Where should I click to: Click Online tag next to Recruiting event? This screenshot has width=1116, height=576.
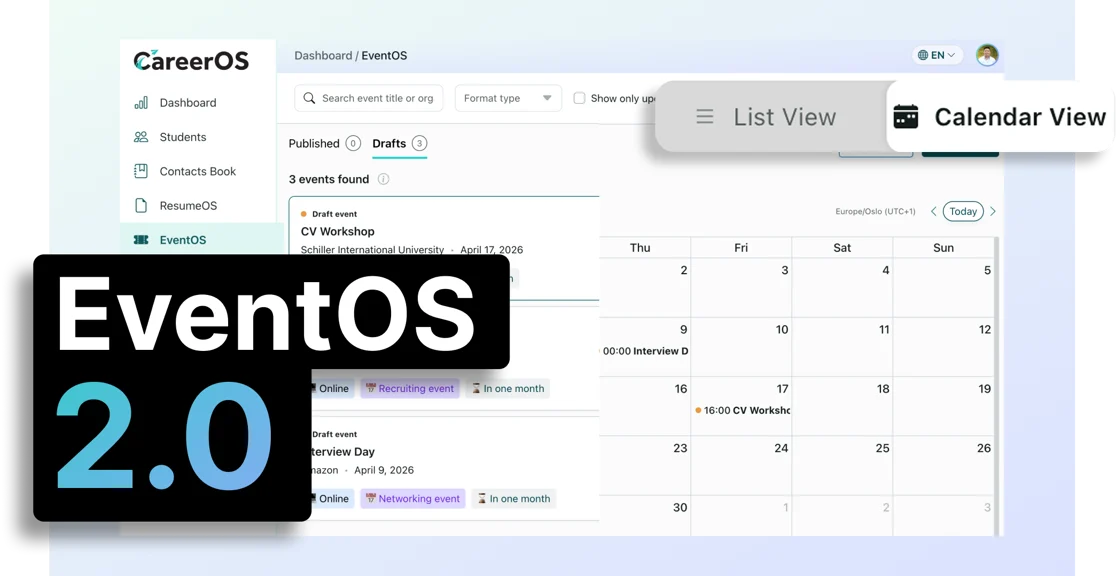point(332,389)
